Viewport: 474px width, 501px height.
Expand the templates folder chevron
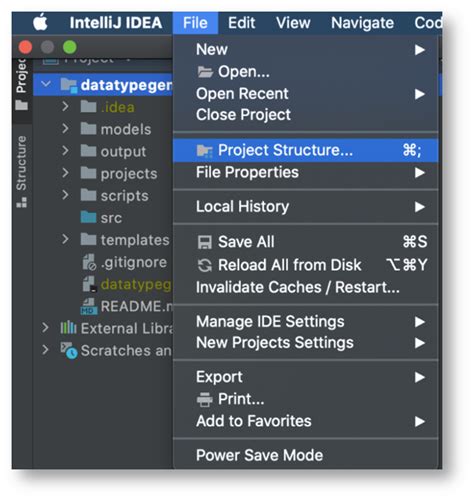[x=65, y=239]
